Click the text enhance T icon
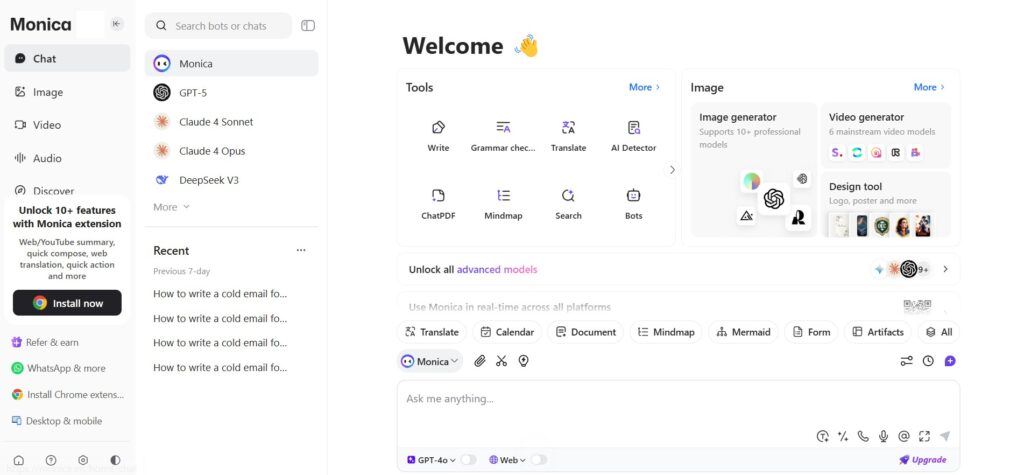Screen dimensions: 1024x475 point(823,436)
